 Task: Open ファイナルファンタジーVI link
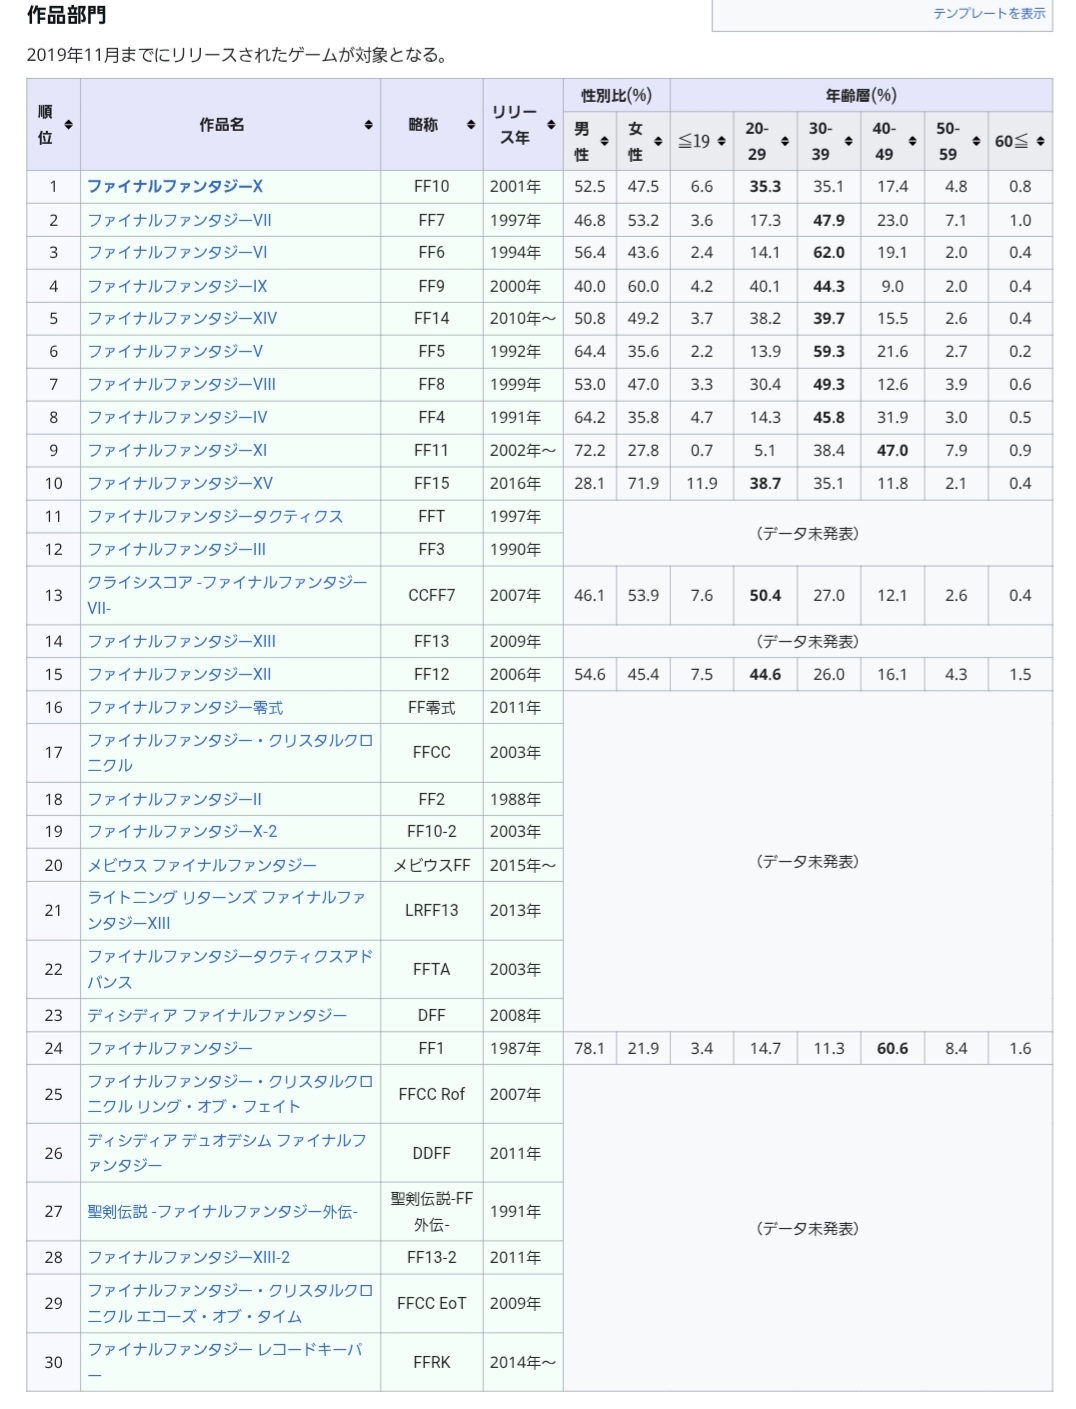point(177,252)
